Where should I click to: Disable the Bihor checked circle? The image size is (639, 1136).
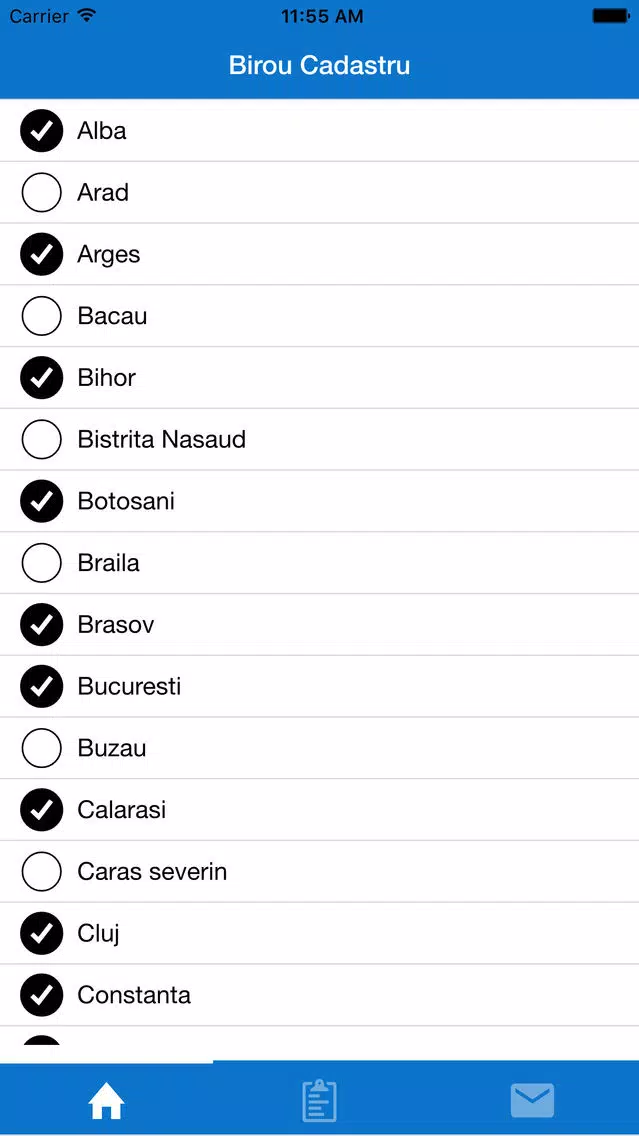(41, 377)
